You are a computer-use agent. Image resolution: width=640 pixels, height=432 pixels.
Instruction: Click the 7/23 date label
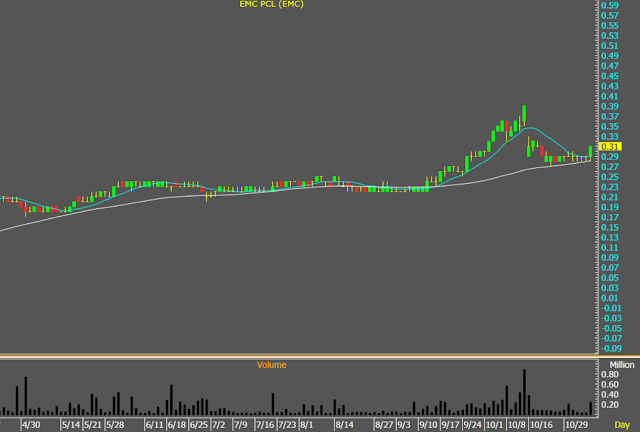(x=287, y=425)
